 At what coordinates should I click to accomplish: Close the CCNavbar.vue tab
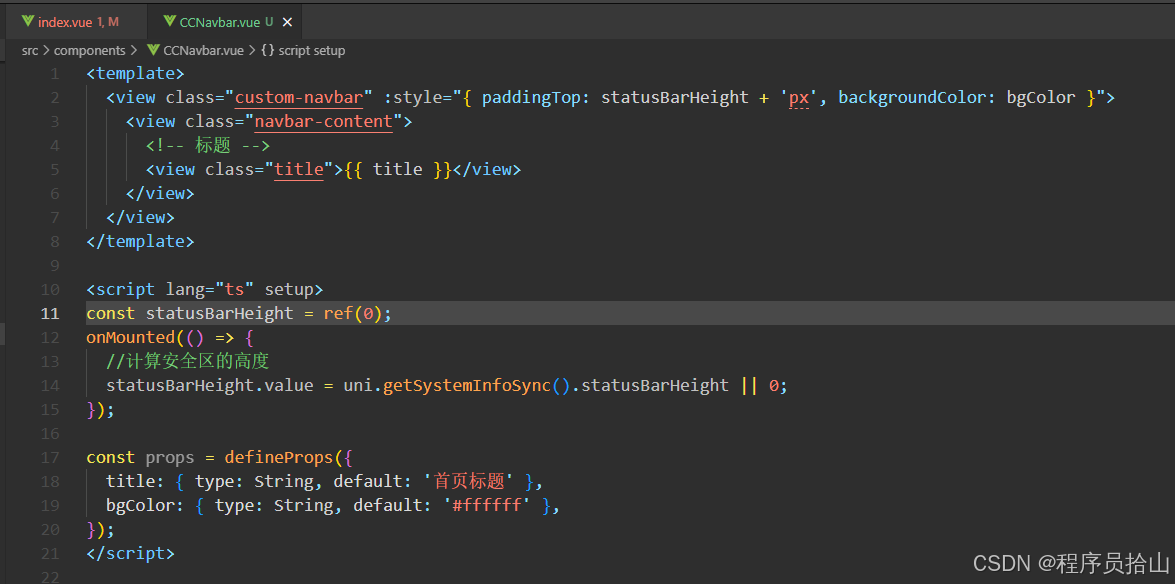coord(287,22)
